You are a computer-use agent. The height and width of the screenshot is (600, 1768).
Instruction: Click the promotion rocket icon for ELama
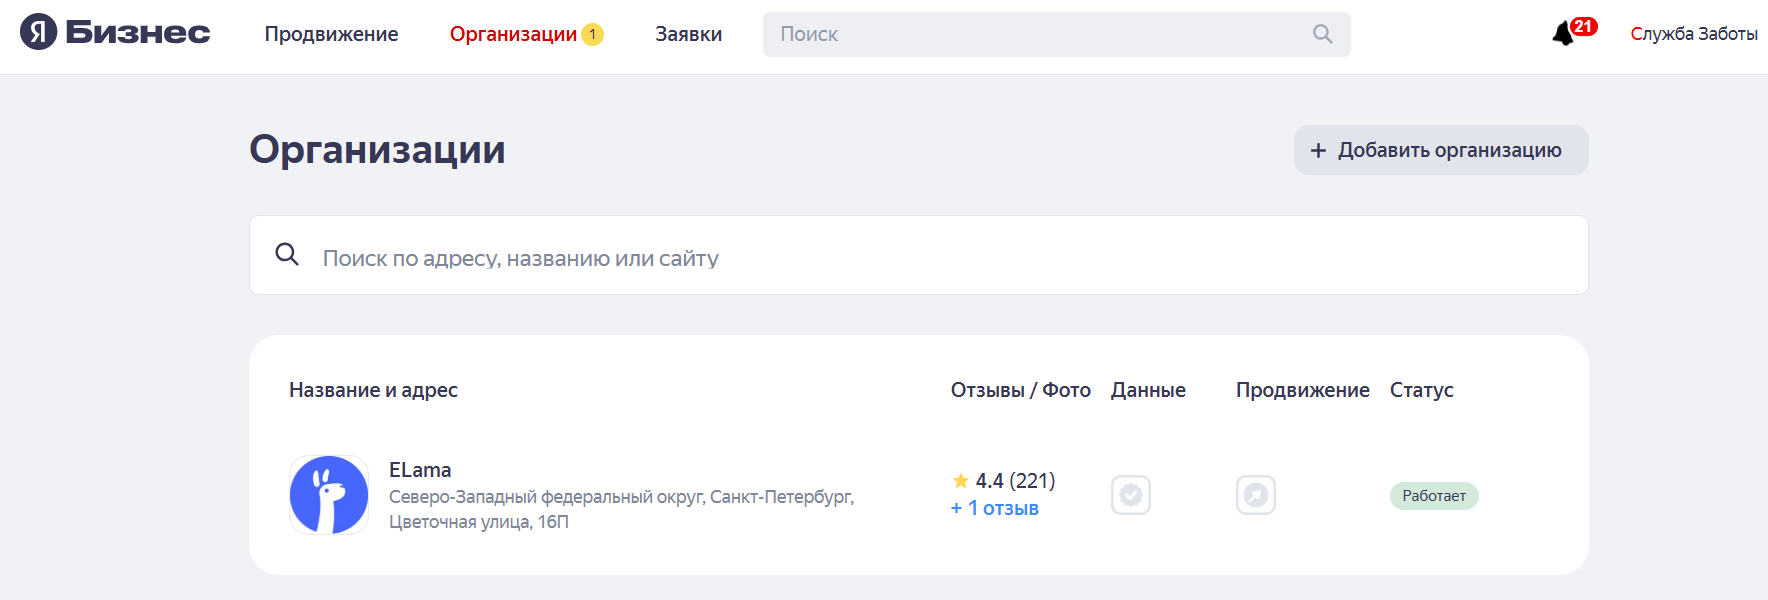point(1256,495)
